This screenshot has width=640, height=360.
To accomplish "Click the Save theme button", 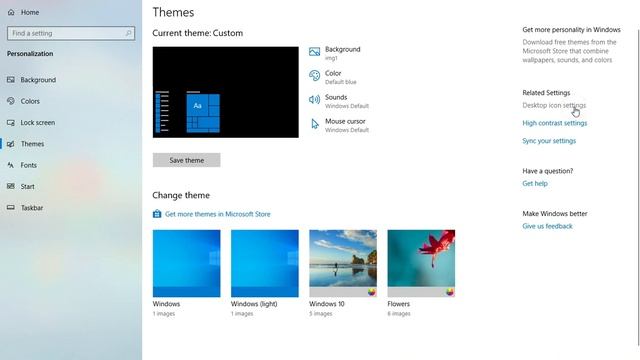I will click(187, 160).
